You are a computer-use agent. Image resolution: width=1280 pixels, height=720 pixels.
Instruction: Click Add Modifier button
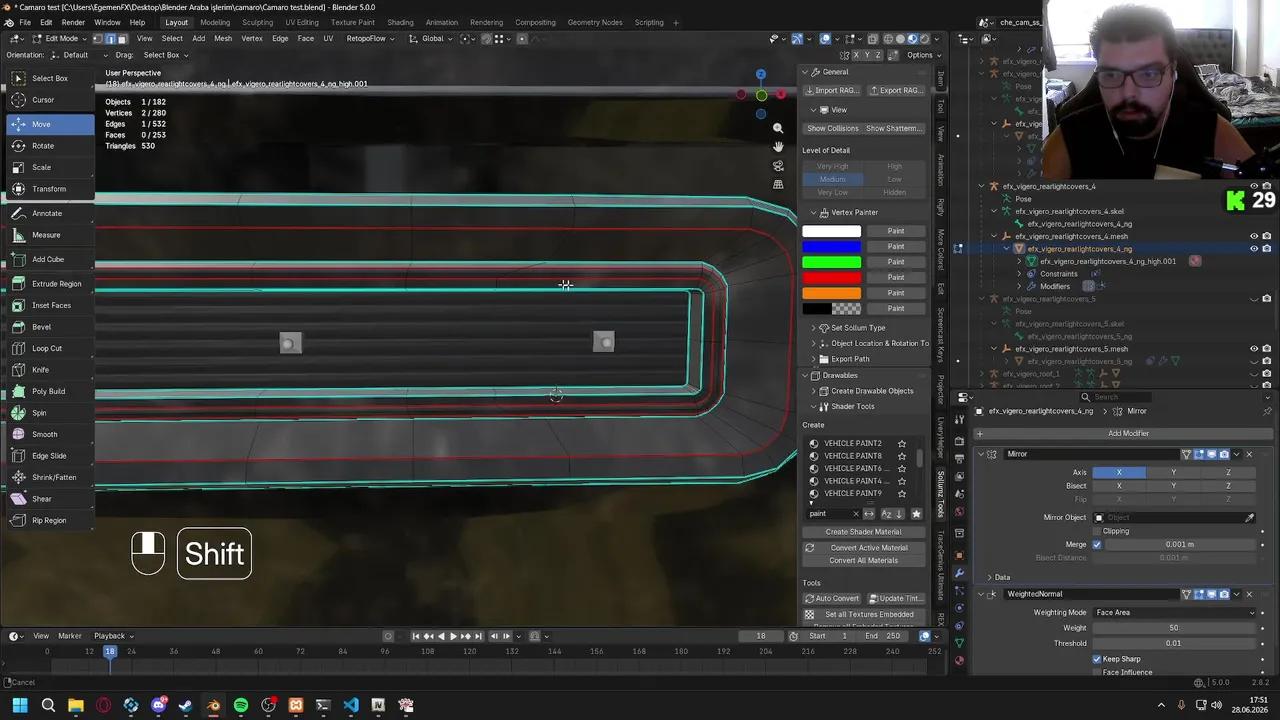click(1128, 434)
